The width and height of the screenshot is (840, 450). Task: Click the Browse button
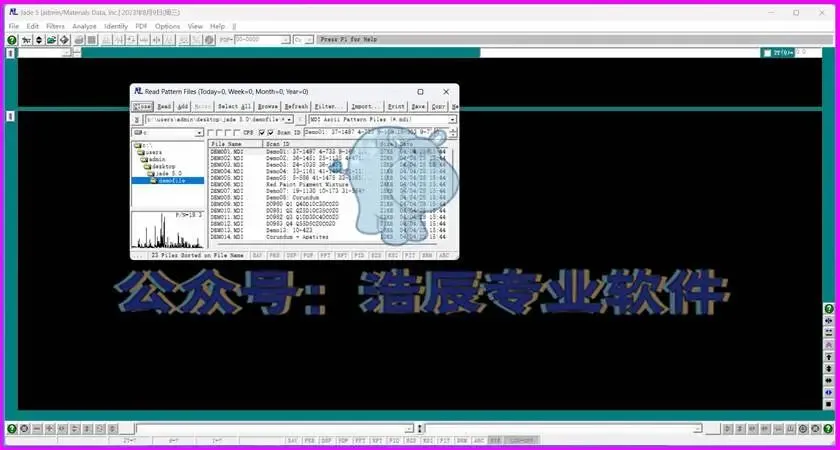(x=268, y=107)
